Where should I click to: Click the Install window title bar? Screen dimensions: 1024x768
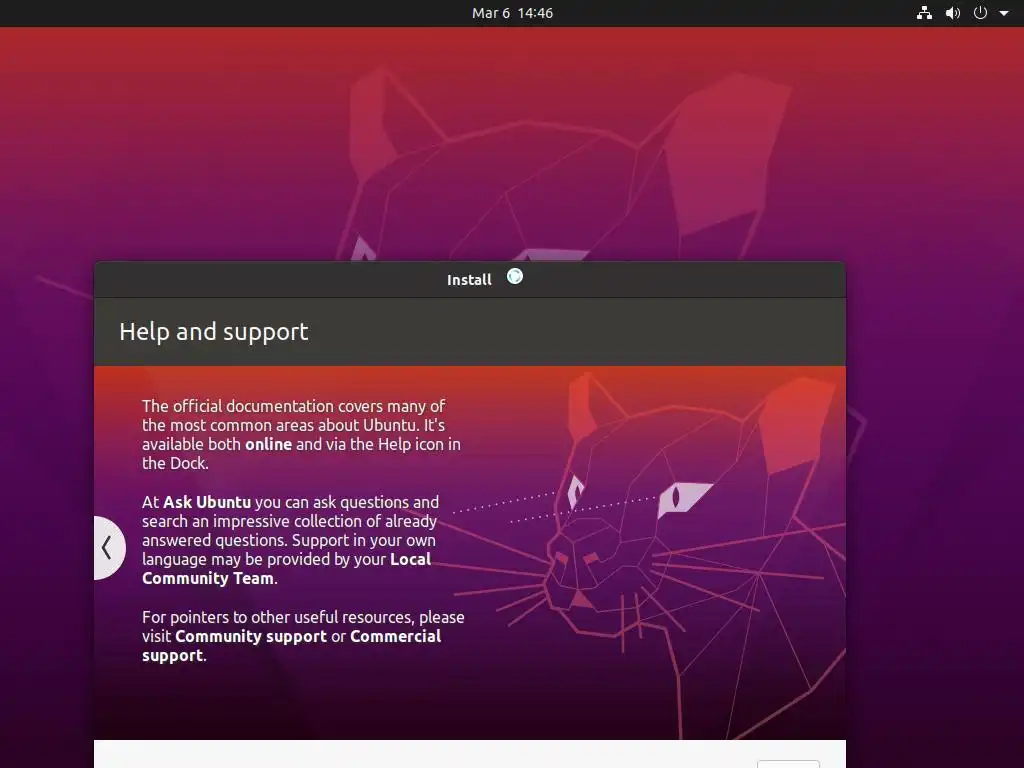coord(470,280)
